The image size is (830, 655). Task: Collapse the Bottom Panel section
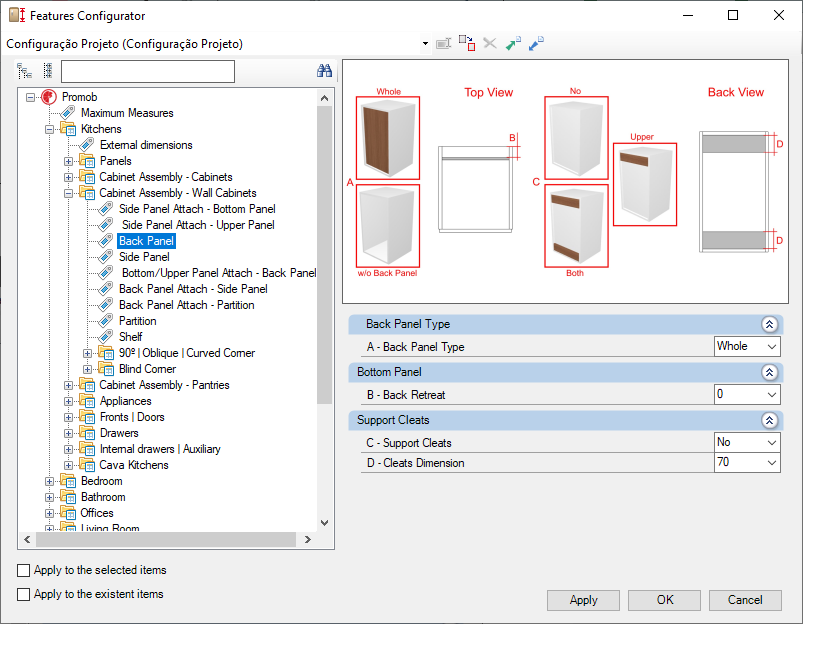(x=769, y=372)
